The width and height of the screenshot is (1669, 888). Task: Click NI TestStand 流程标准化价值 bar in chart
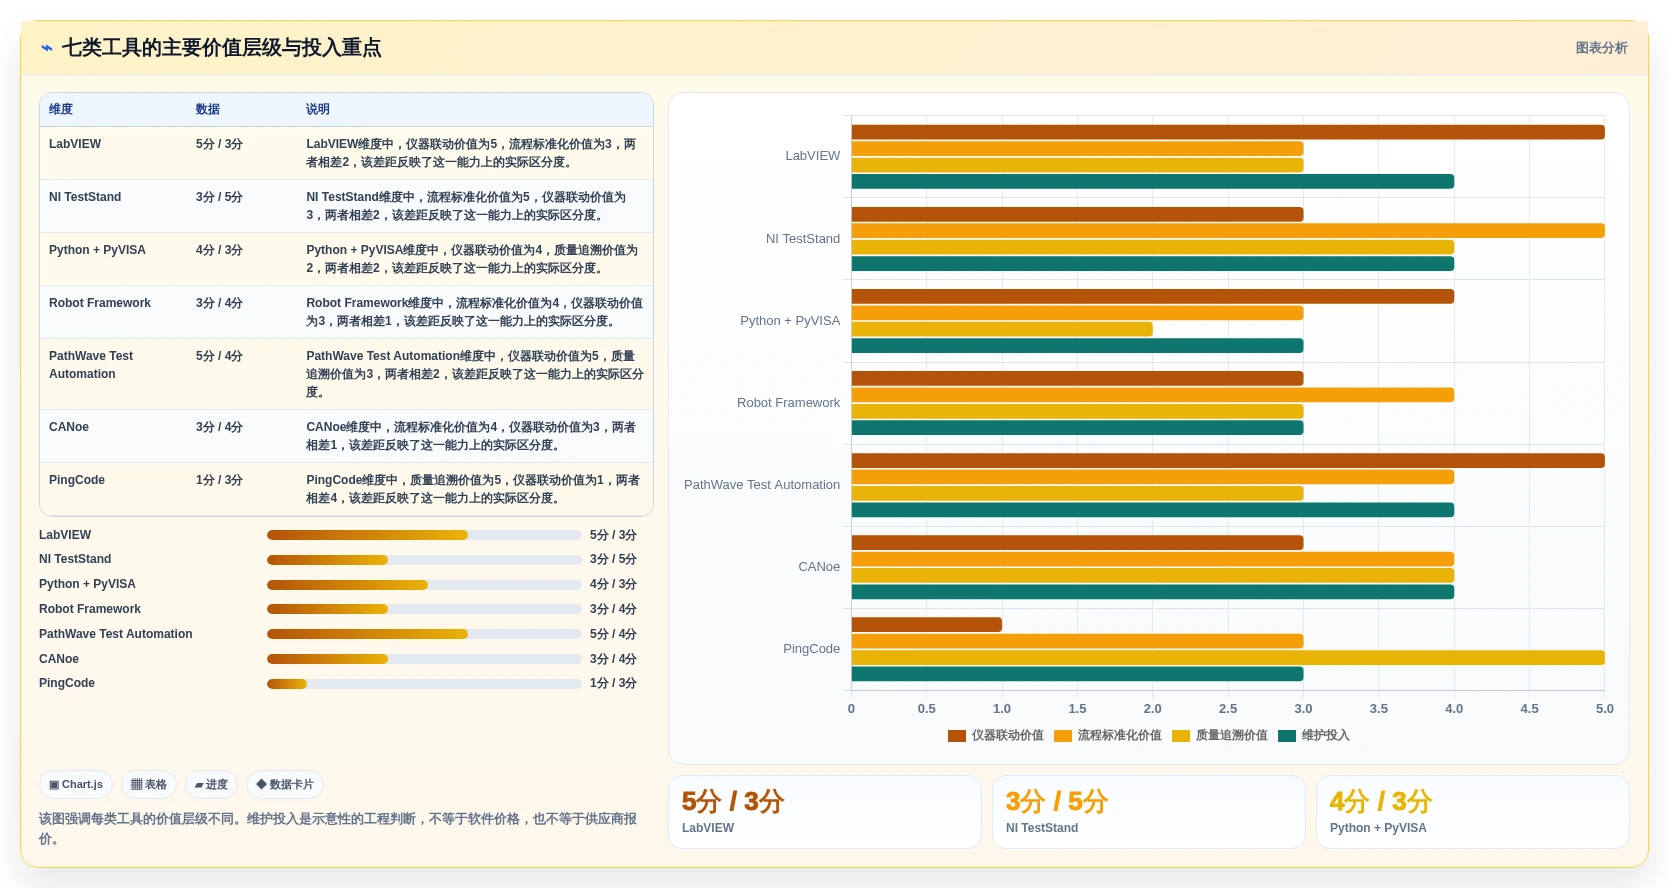[1228, 231]
